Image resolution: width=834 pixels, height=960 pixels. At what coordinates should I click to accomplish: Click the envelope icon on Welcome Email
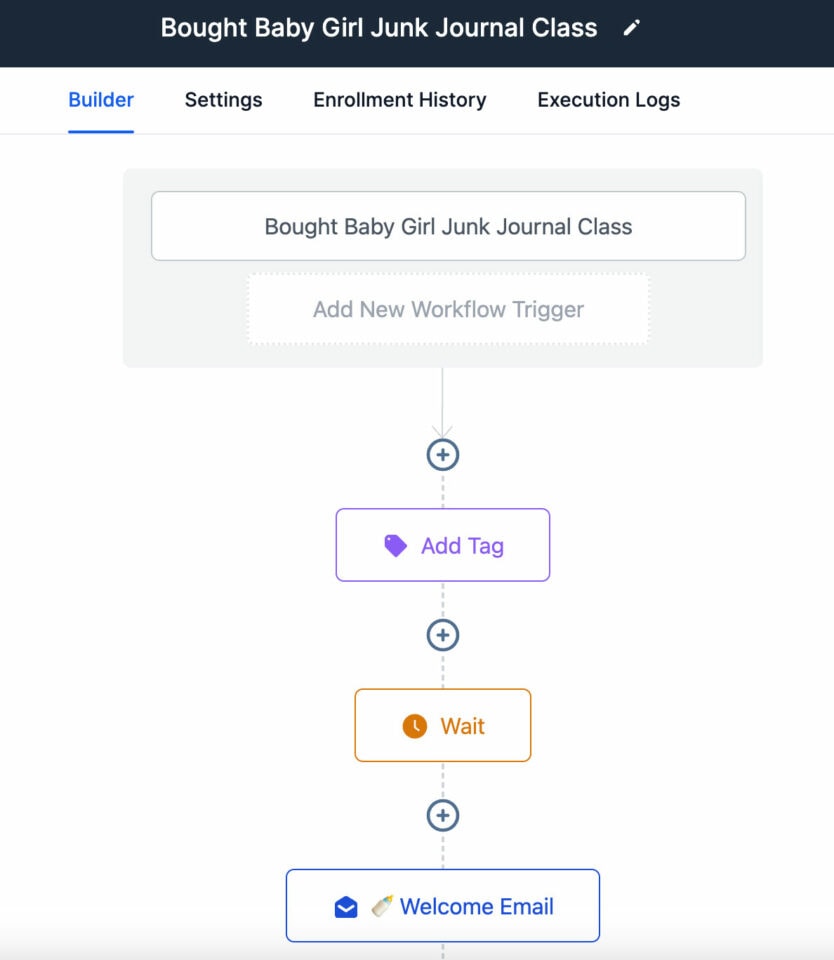coord(345,906)
